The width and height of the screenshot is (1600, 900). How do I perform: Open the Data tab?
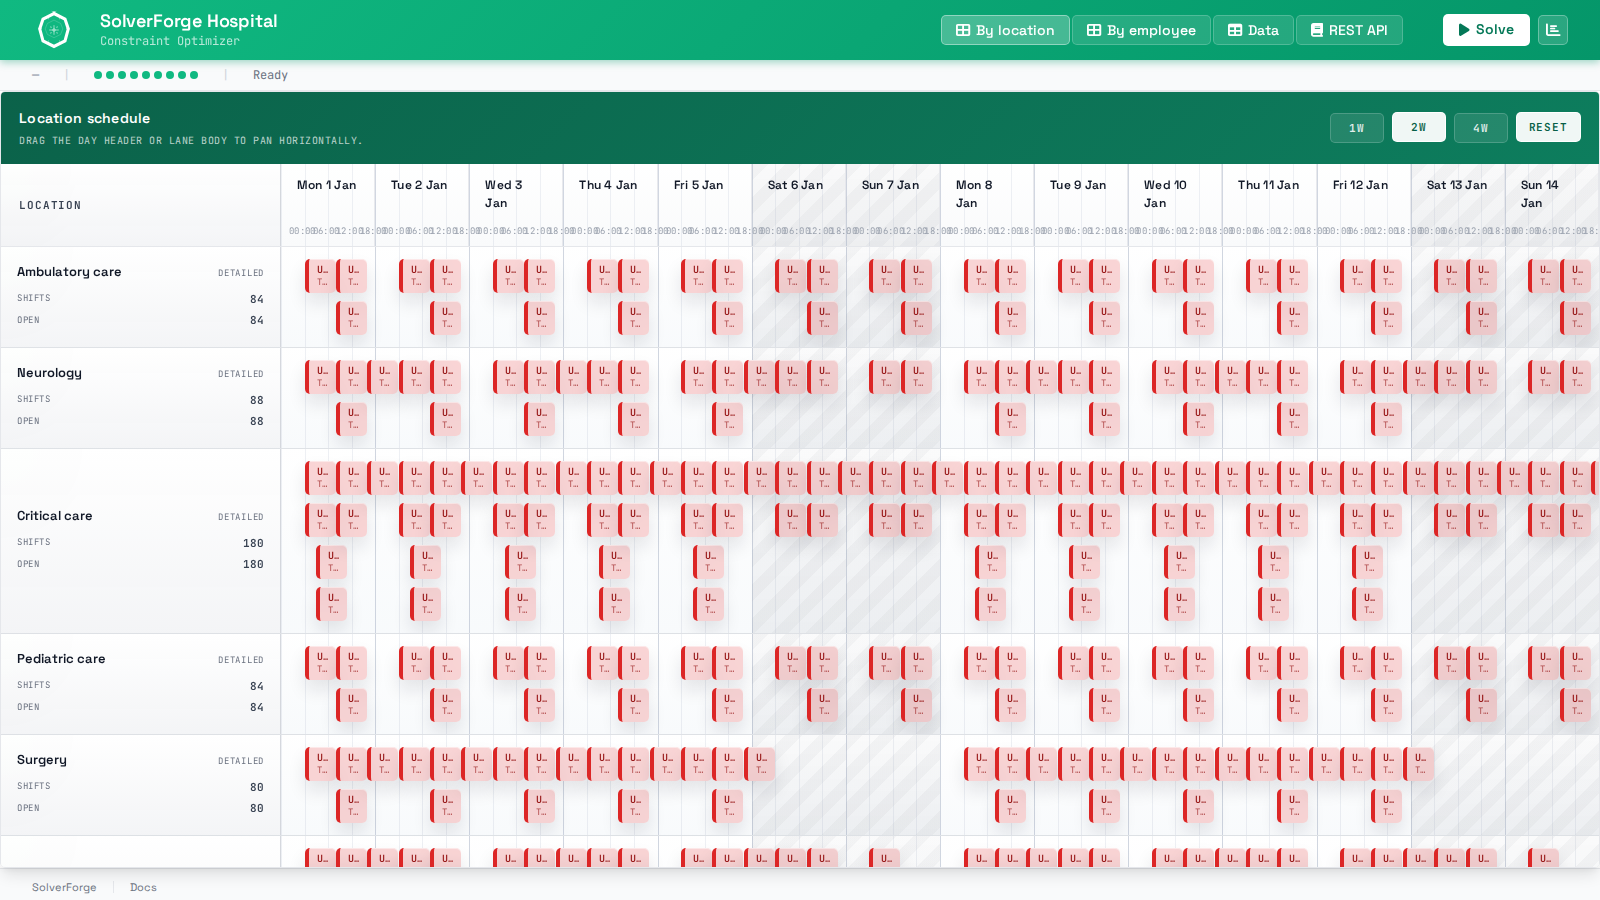click(x=1253, y=30)
